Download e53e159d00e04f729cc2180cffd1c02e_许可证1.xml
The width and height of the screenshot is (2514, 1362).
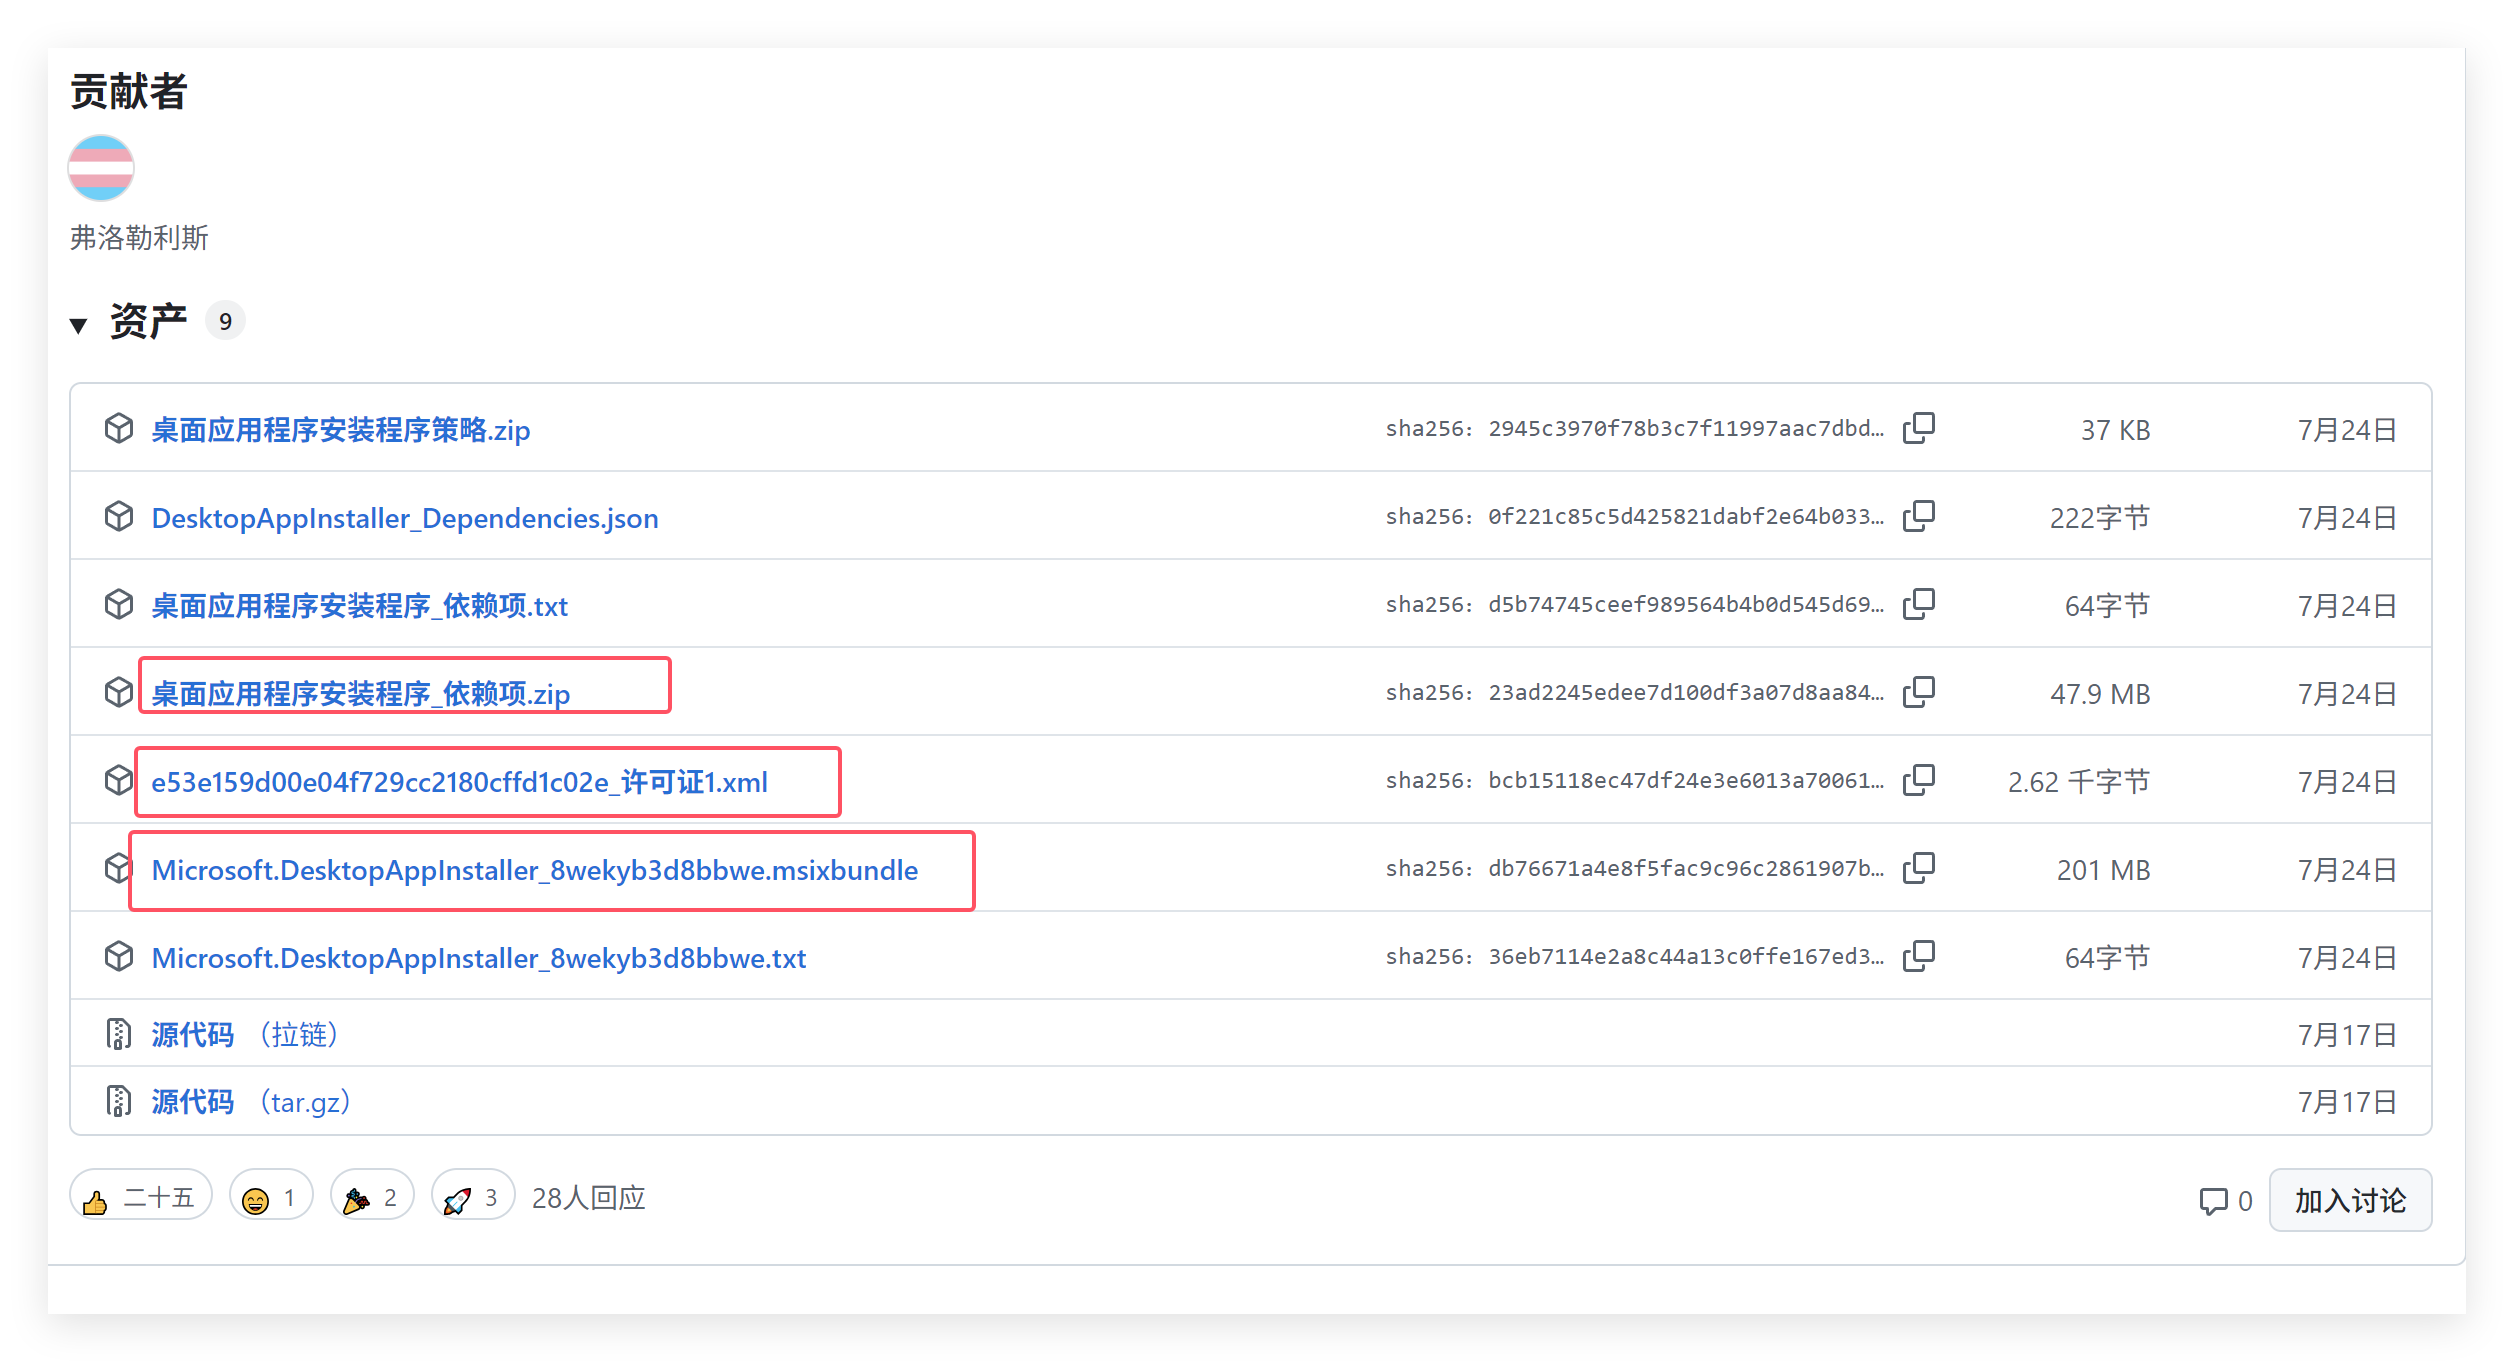(x=459, y=782)
